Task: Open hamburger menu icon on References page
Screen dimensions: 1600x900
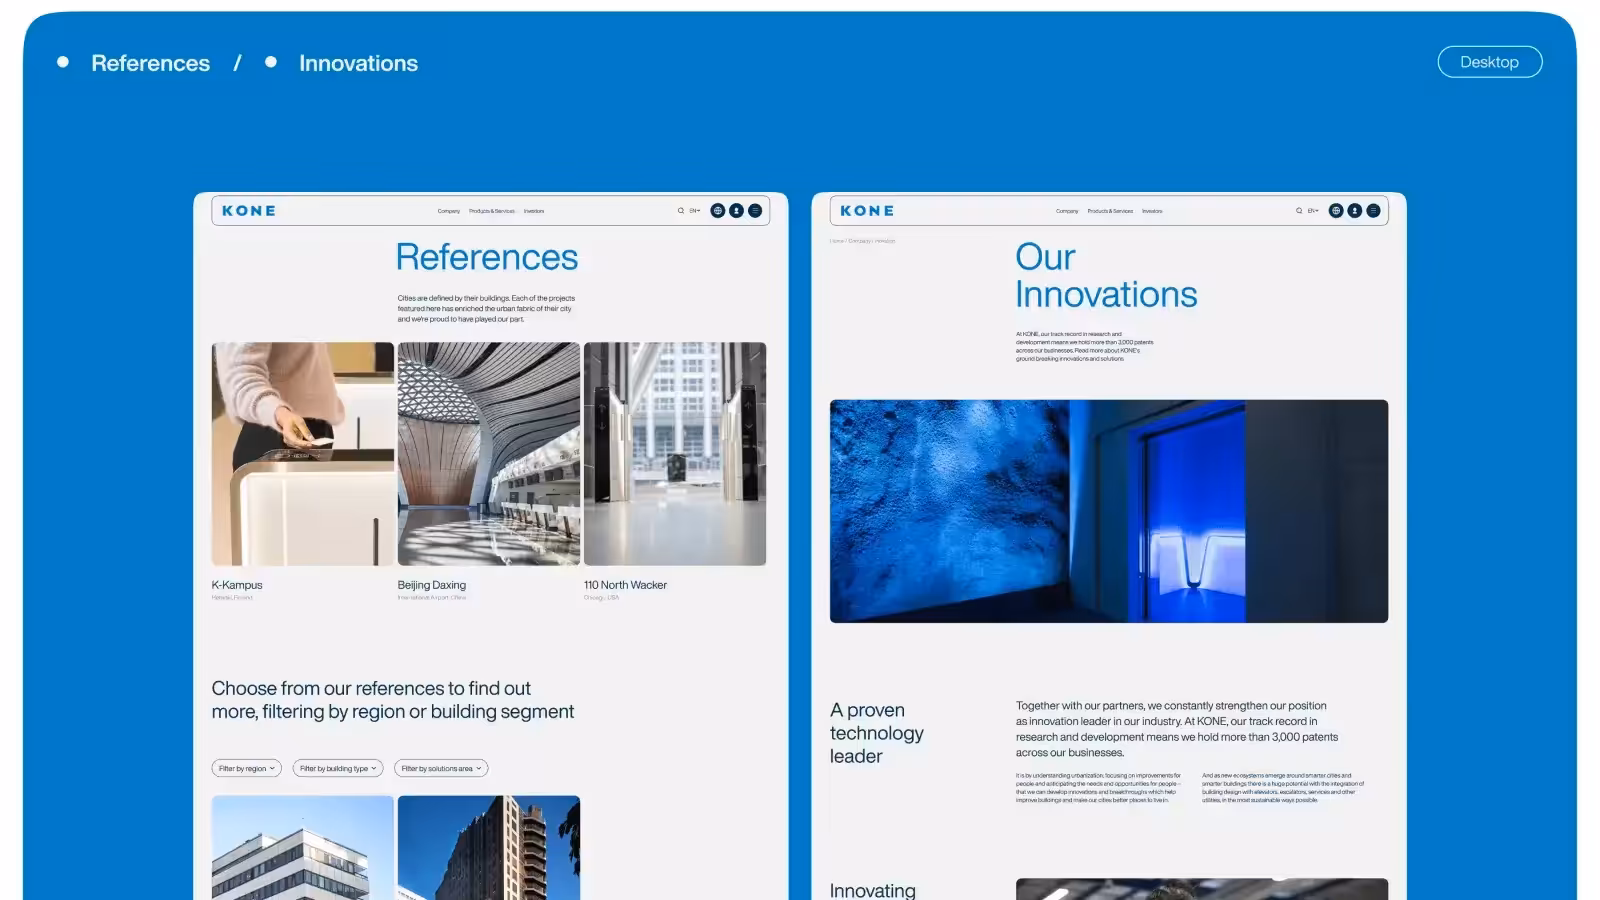Action: click(755, 211)
